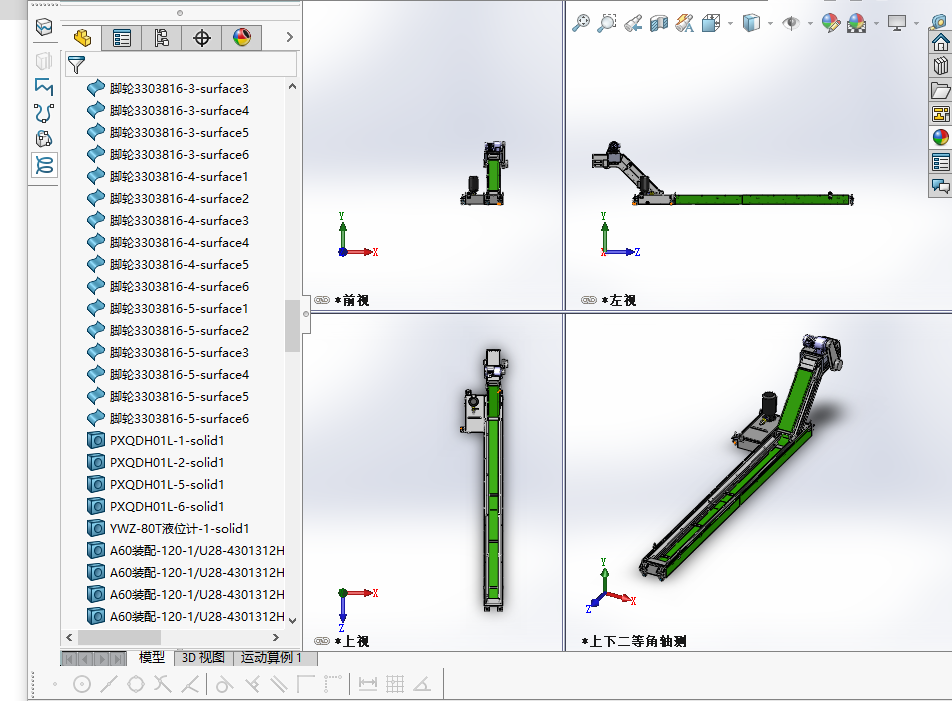Open the ConfigurationManager tab
Screen dimensions: 952x701
point(162,38)
